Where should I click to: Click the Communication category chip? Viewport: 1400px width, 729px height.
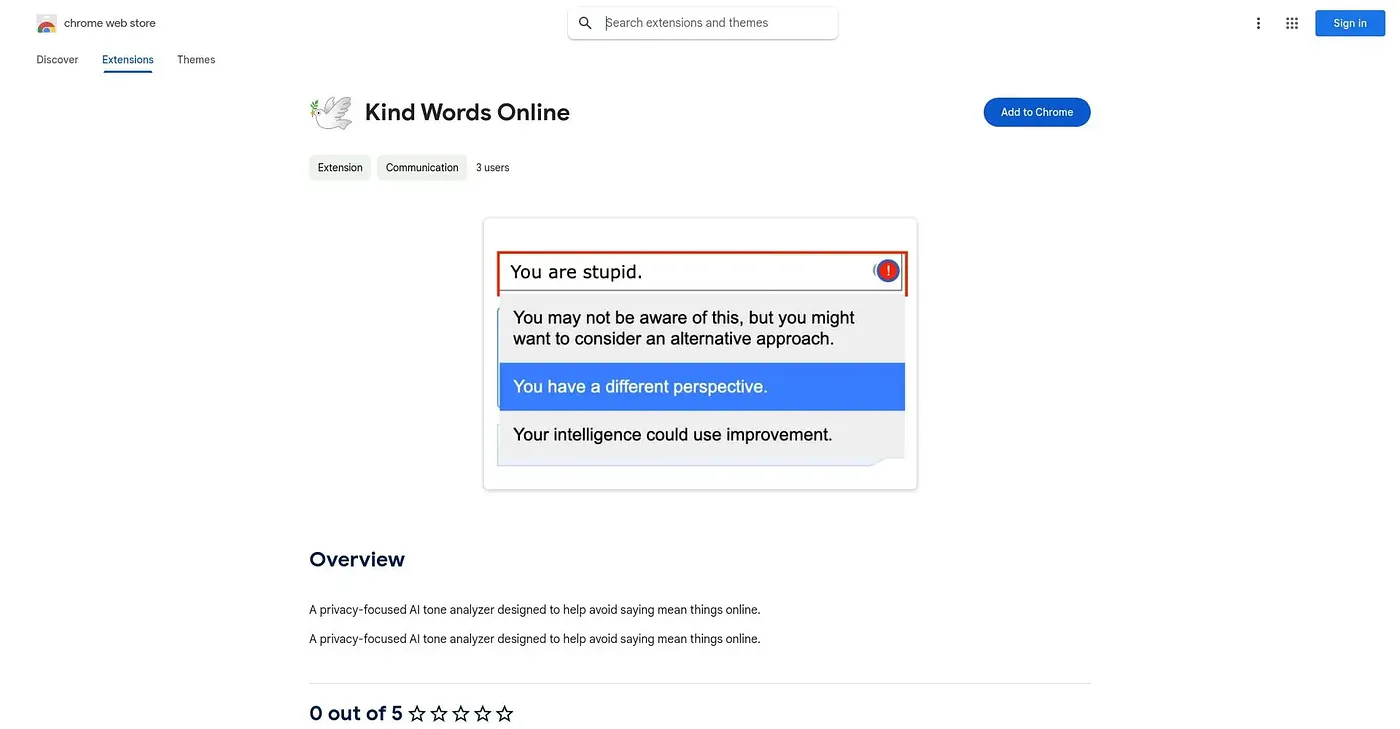(x=422, y=168)
